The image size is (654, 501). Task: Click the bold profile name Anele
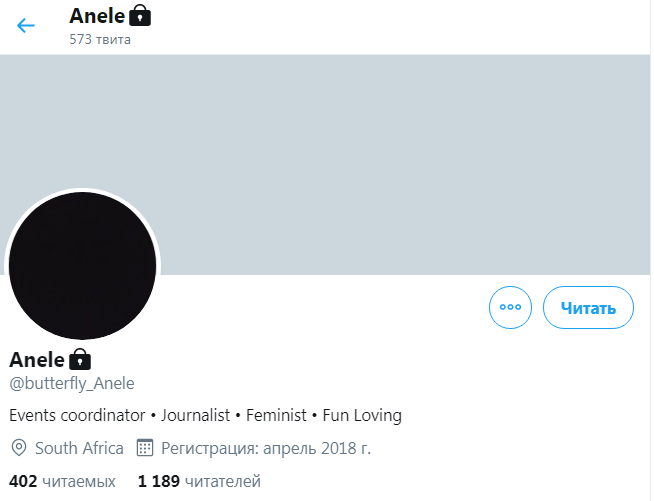pyautogui.click(x=37, y=359)
